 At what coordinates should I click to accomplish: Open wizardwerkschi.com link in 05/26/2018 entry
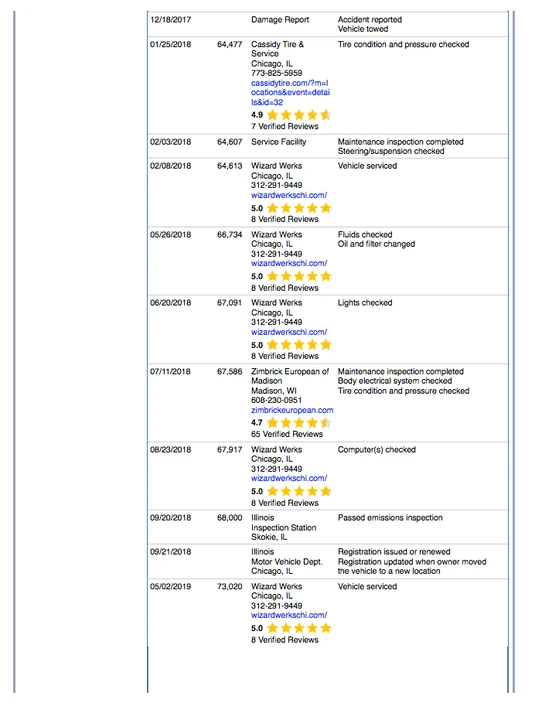[x=289, y=264]
